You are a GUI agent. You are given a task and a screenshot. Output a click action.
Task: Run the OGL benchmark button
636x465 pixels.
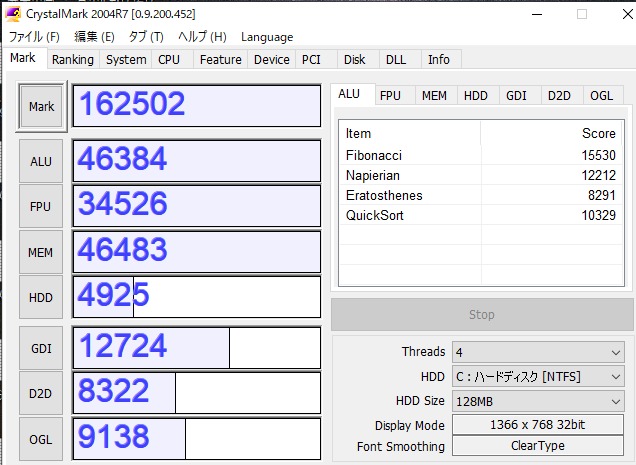coord(41,439)
